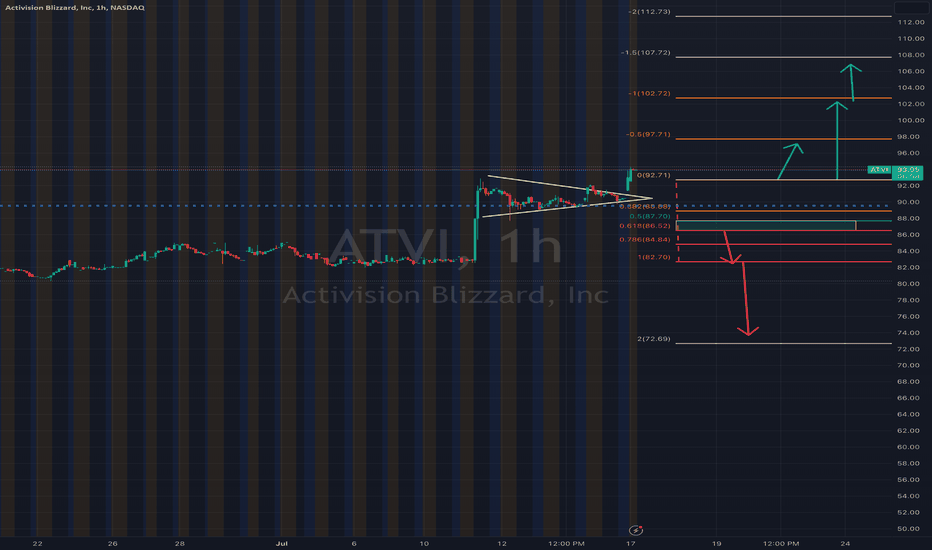Select the 0.5(87.70) Fibonacci label

(650, 216)
